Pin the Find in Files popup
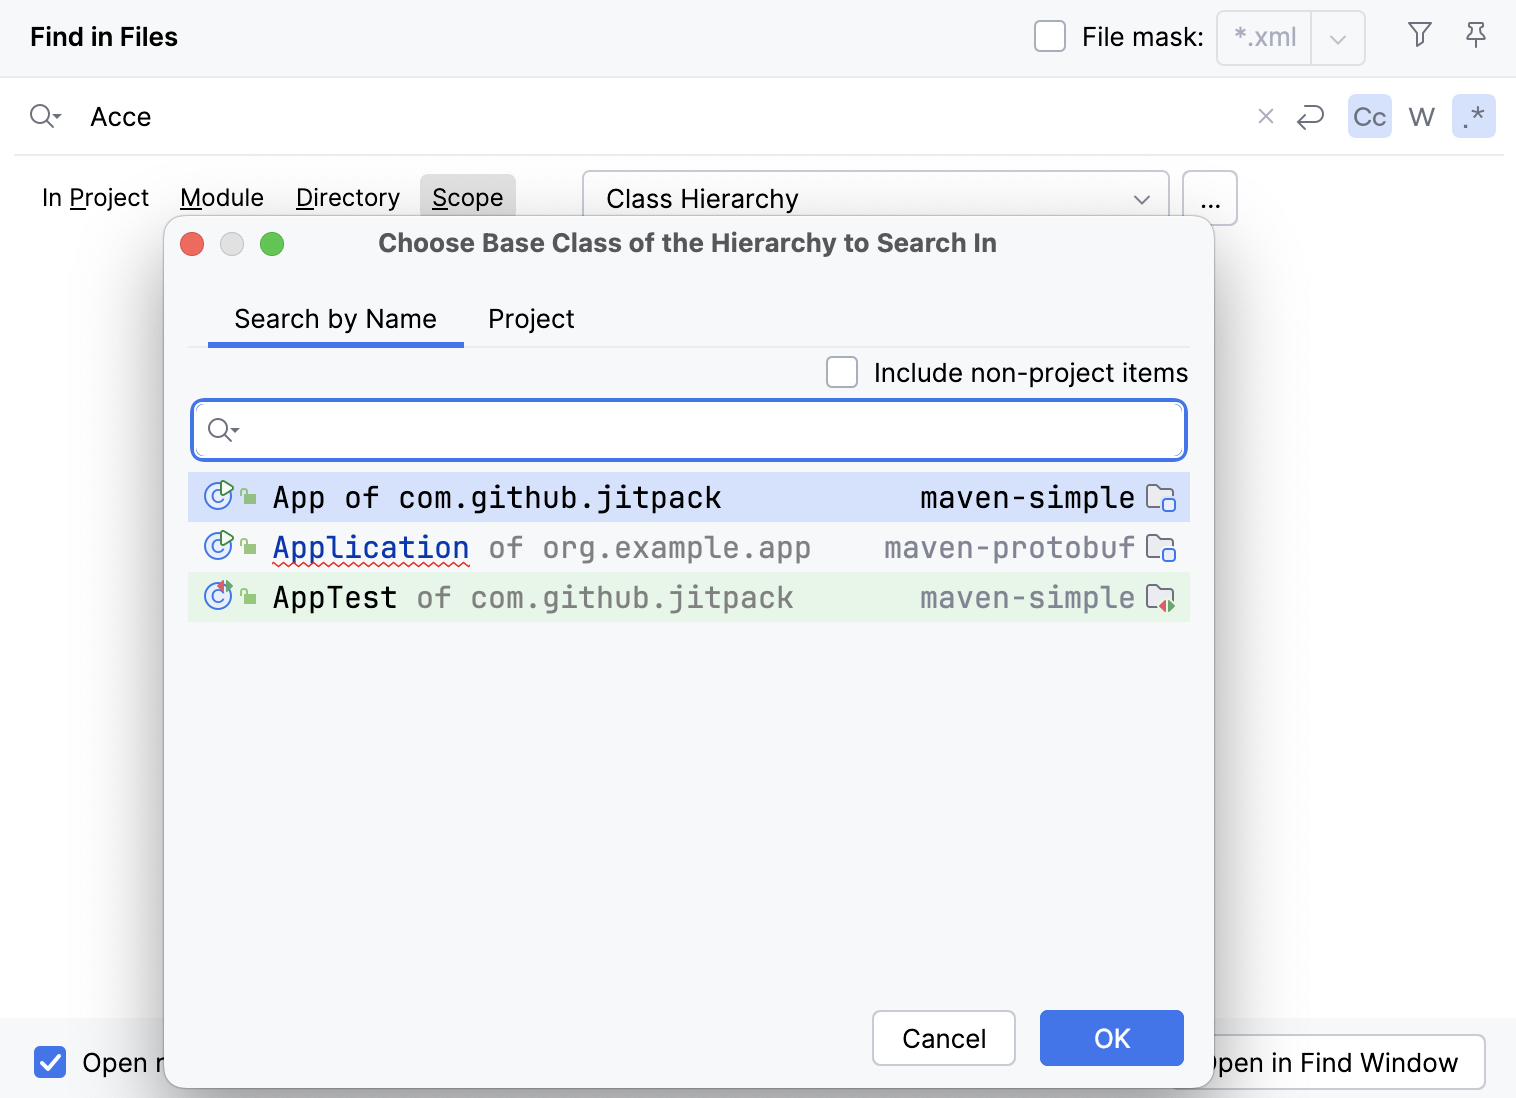The width and height of the screenshot is (1516, 1098). pos(1474,34)
